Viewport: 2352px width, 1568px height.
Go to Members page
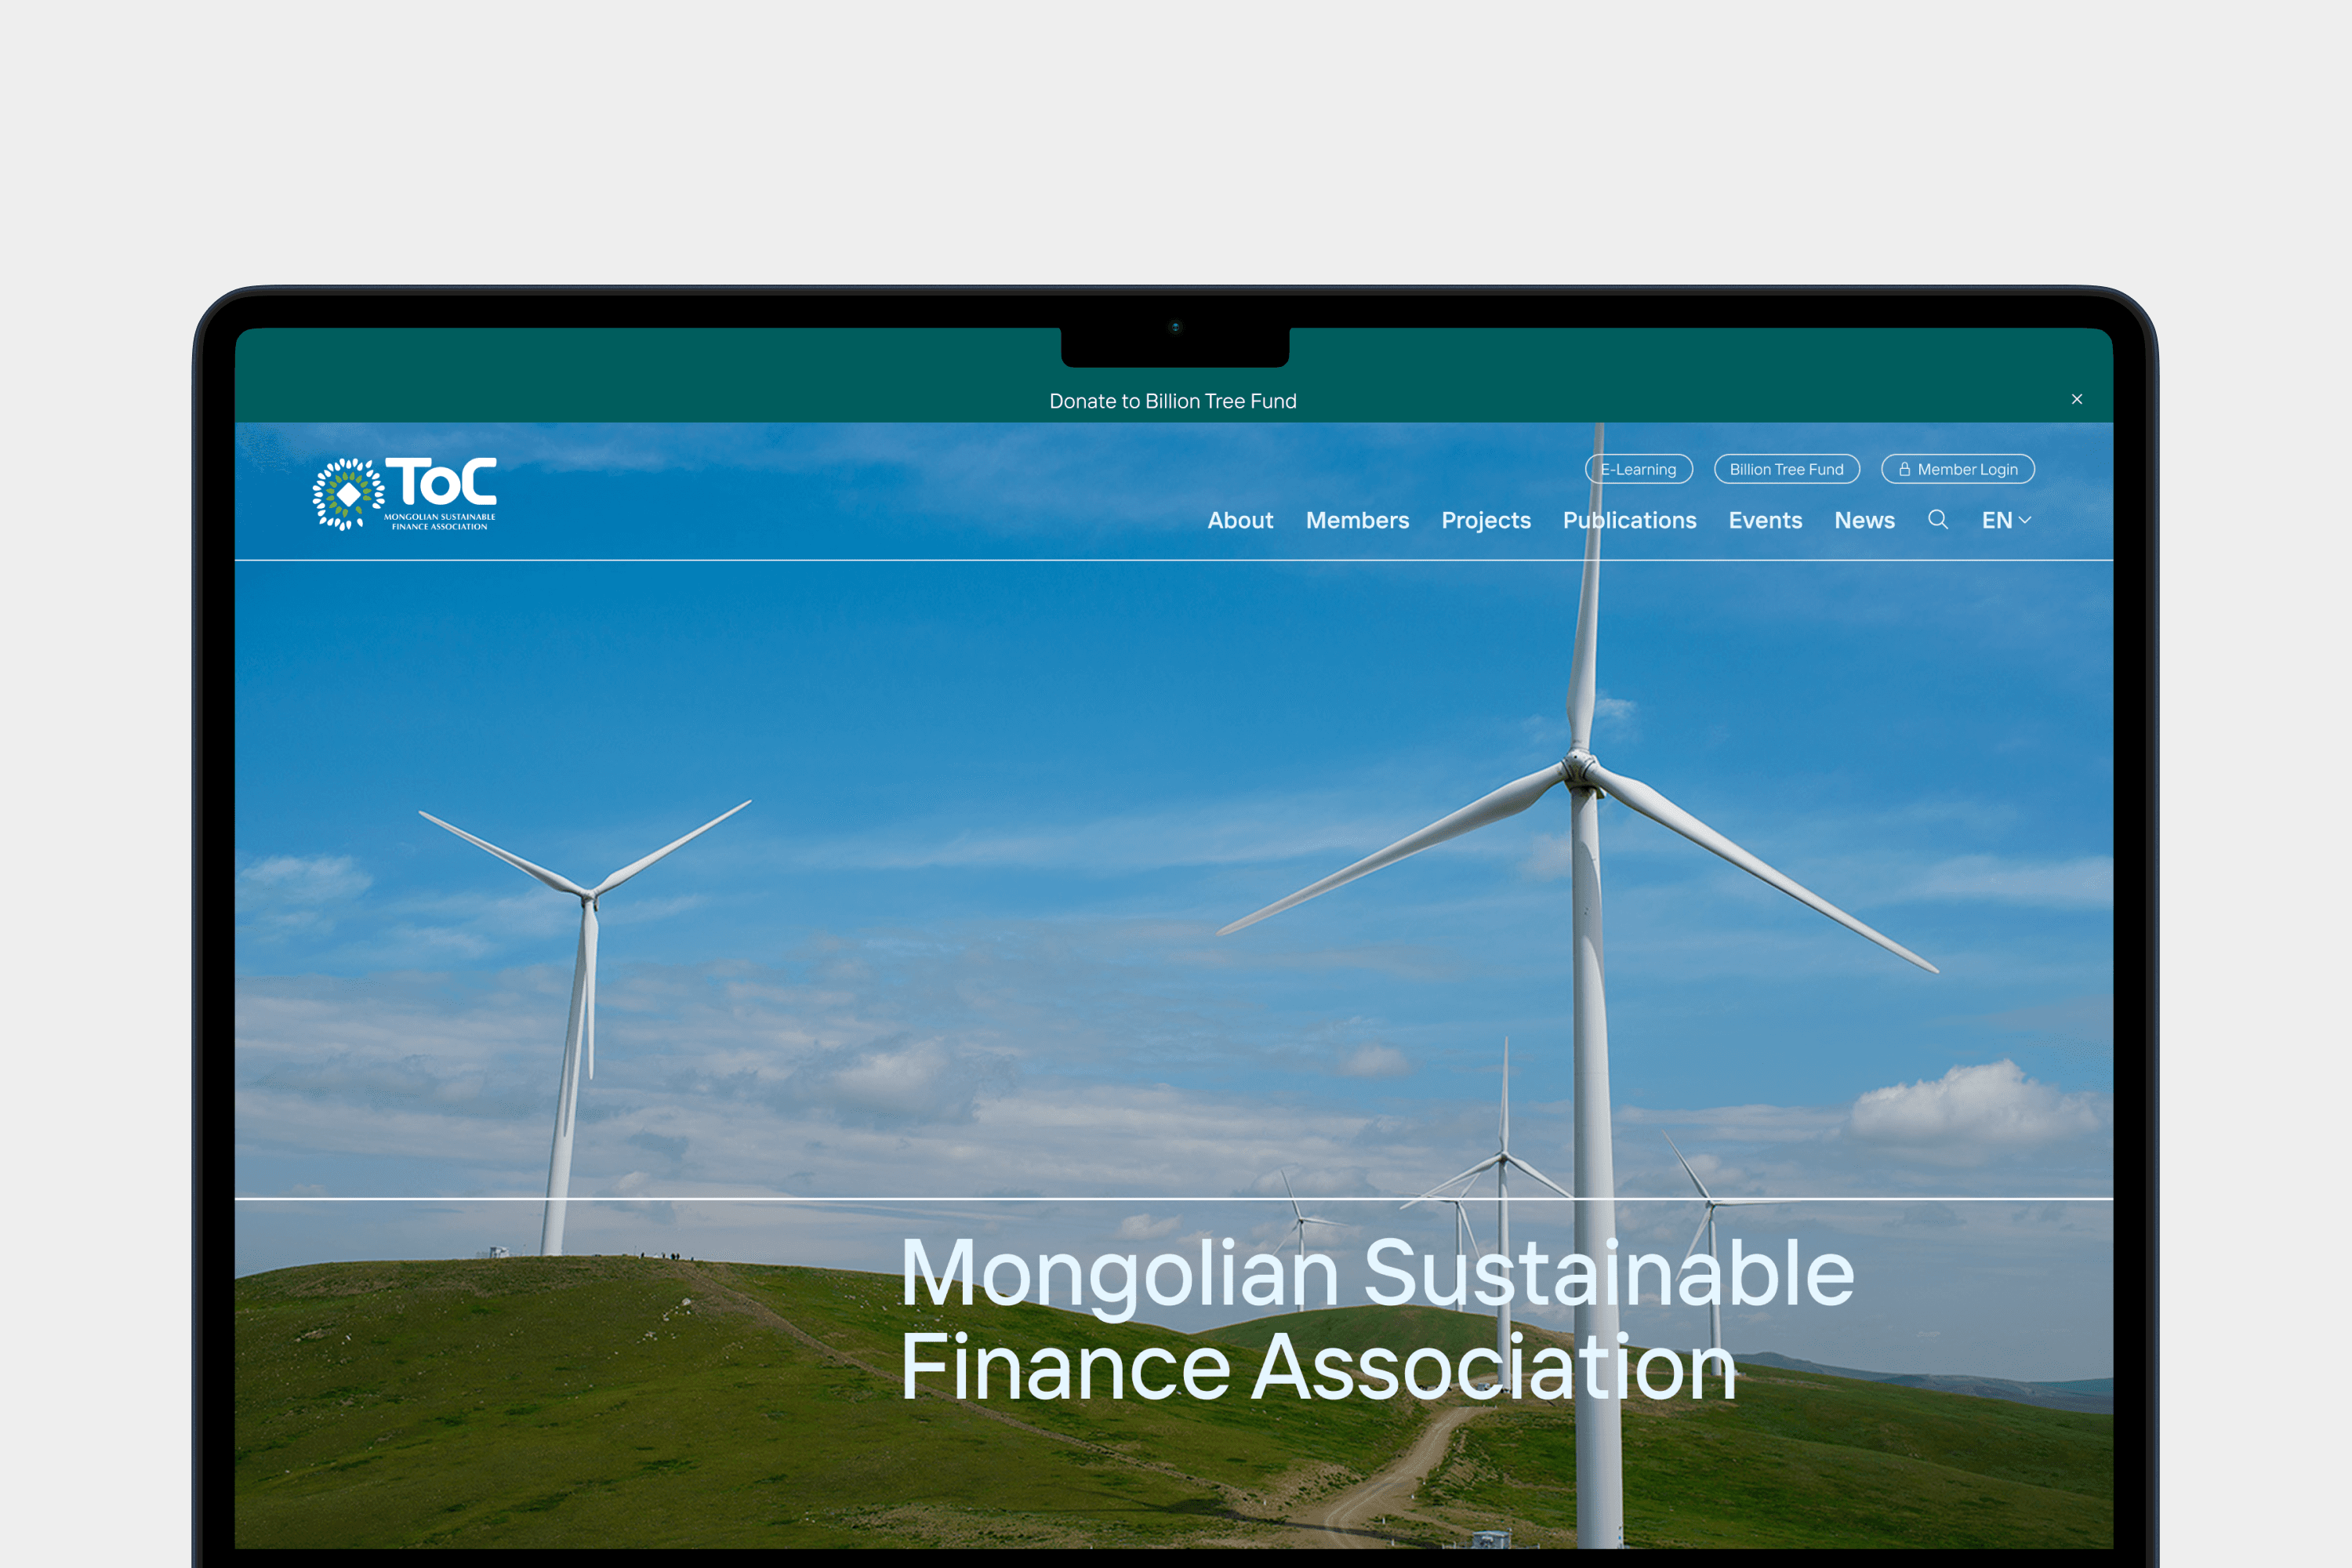pyautogui.click(x=1357, y=520)
